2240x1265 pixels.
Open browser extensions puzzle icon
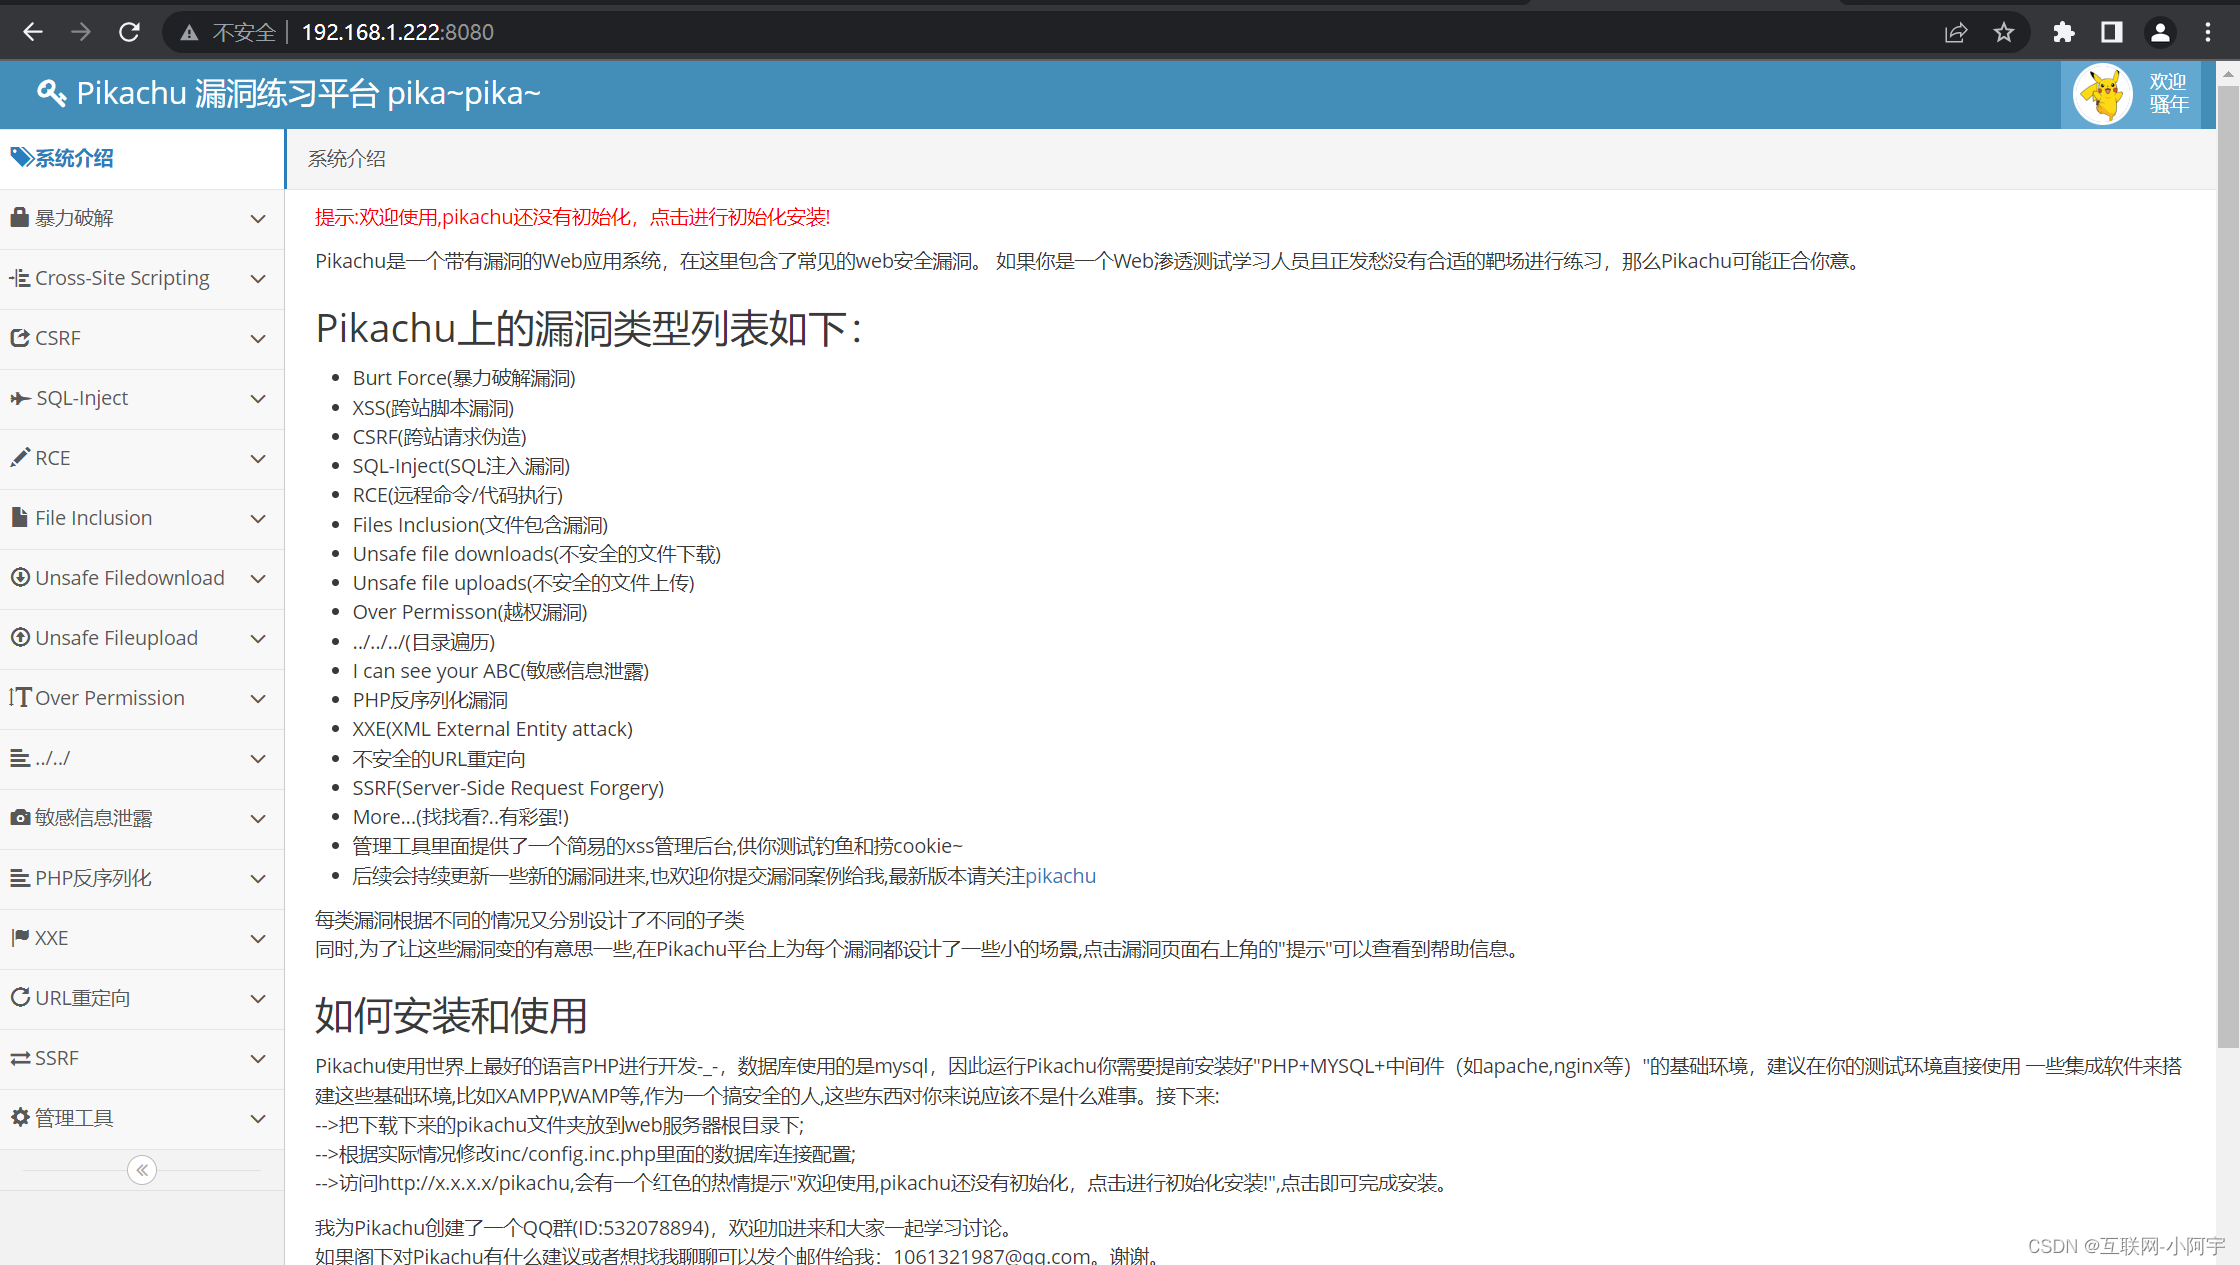(2063, 32)
